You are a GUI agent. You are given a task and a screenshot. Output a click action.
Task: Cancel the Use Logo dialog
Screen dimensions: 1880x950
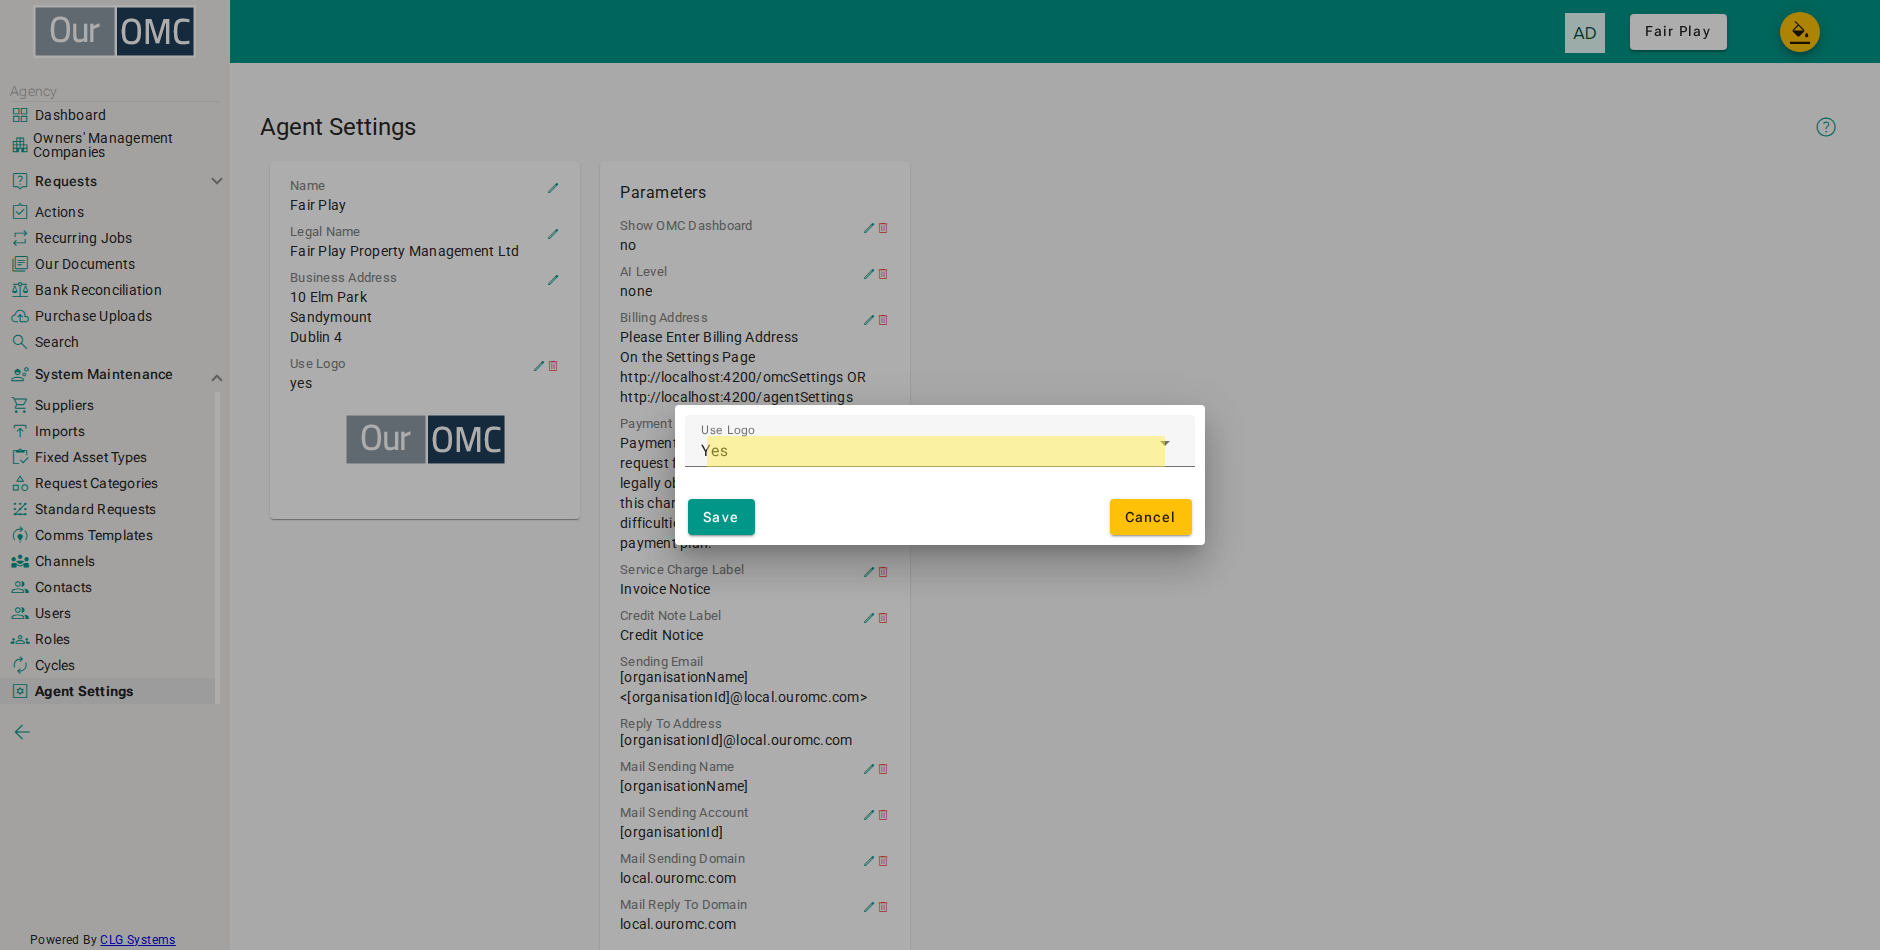click(1150, 517)
